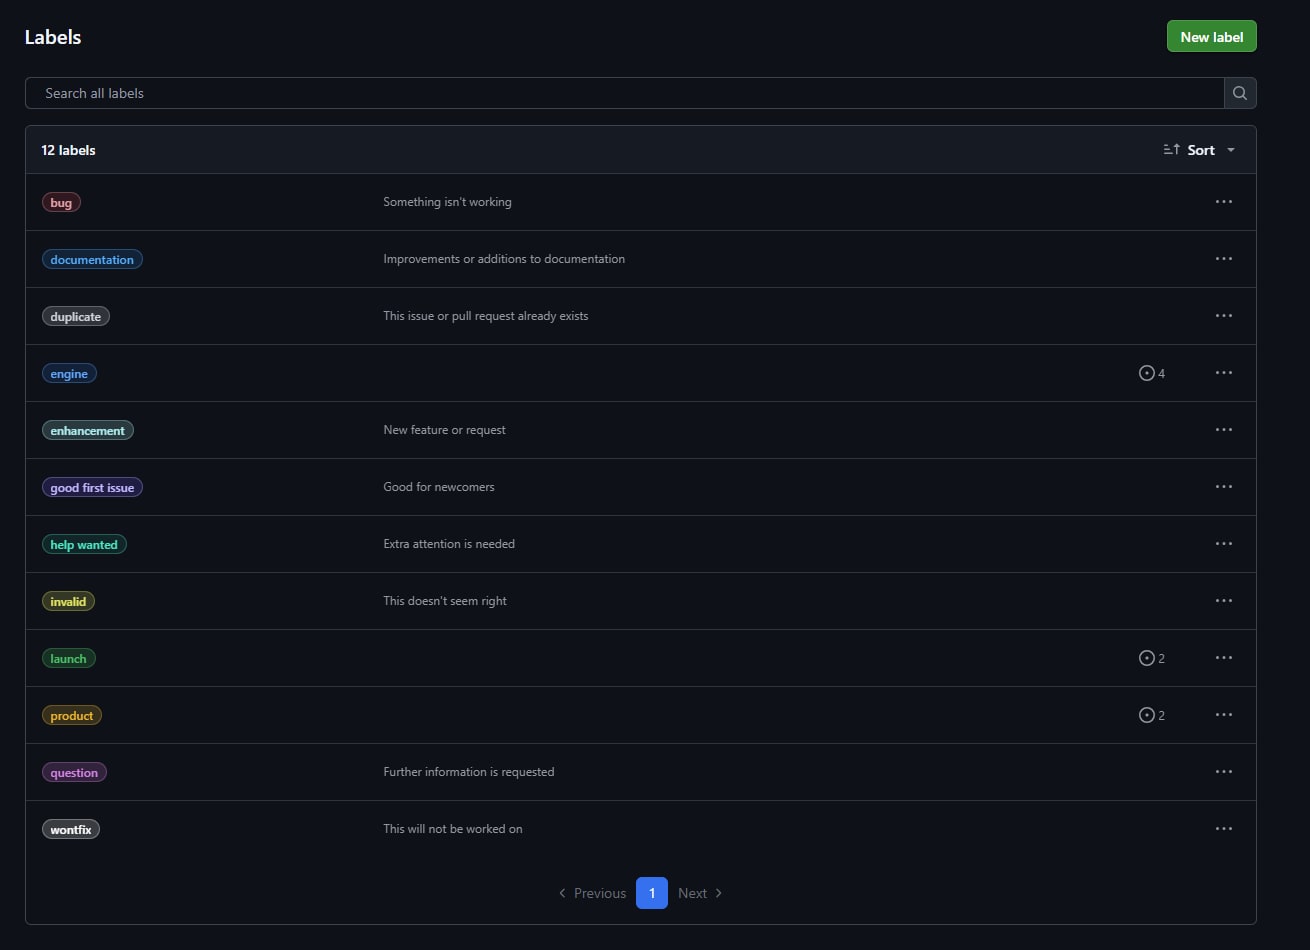Click the text 'This will not be worked on'
This screenshot has width=1310, height=950.
click(x=453, y=829)
